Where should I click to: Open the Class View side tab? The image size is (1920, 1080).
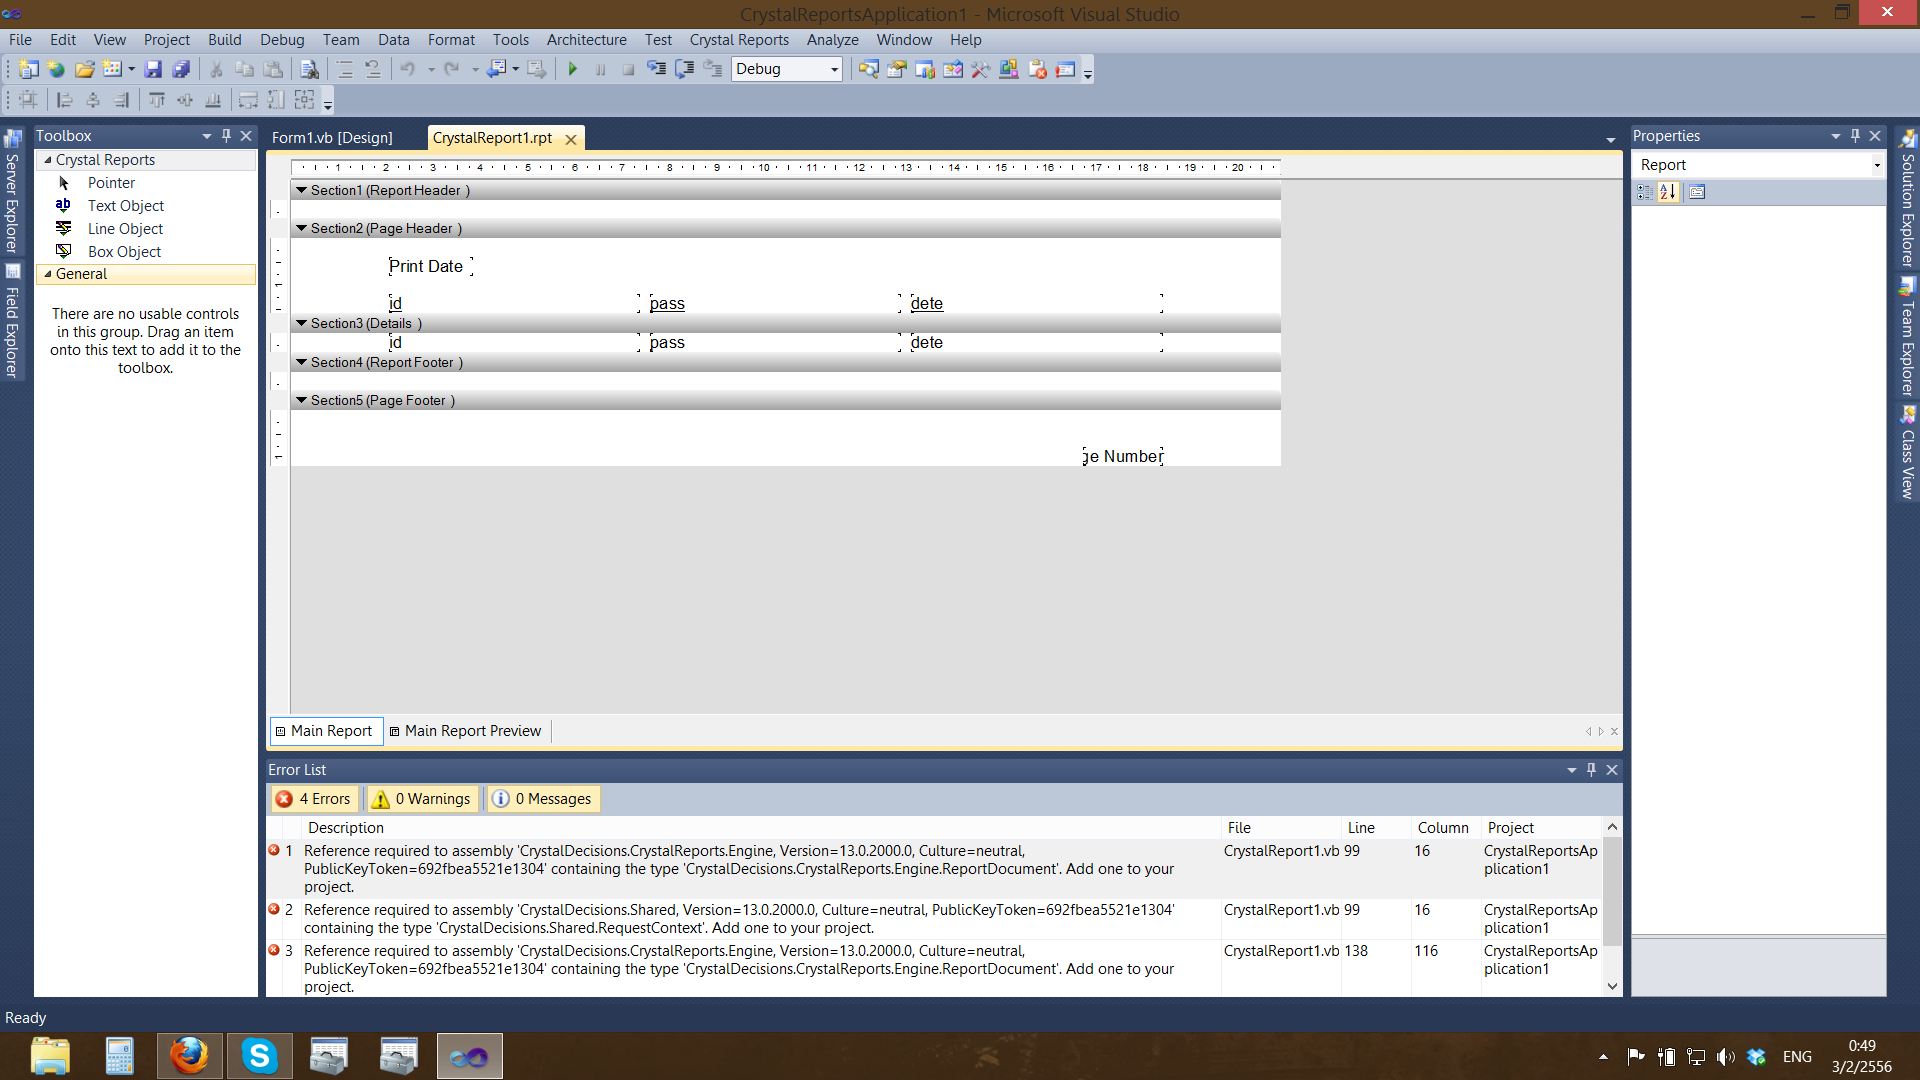(x=1908, y=453)
